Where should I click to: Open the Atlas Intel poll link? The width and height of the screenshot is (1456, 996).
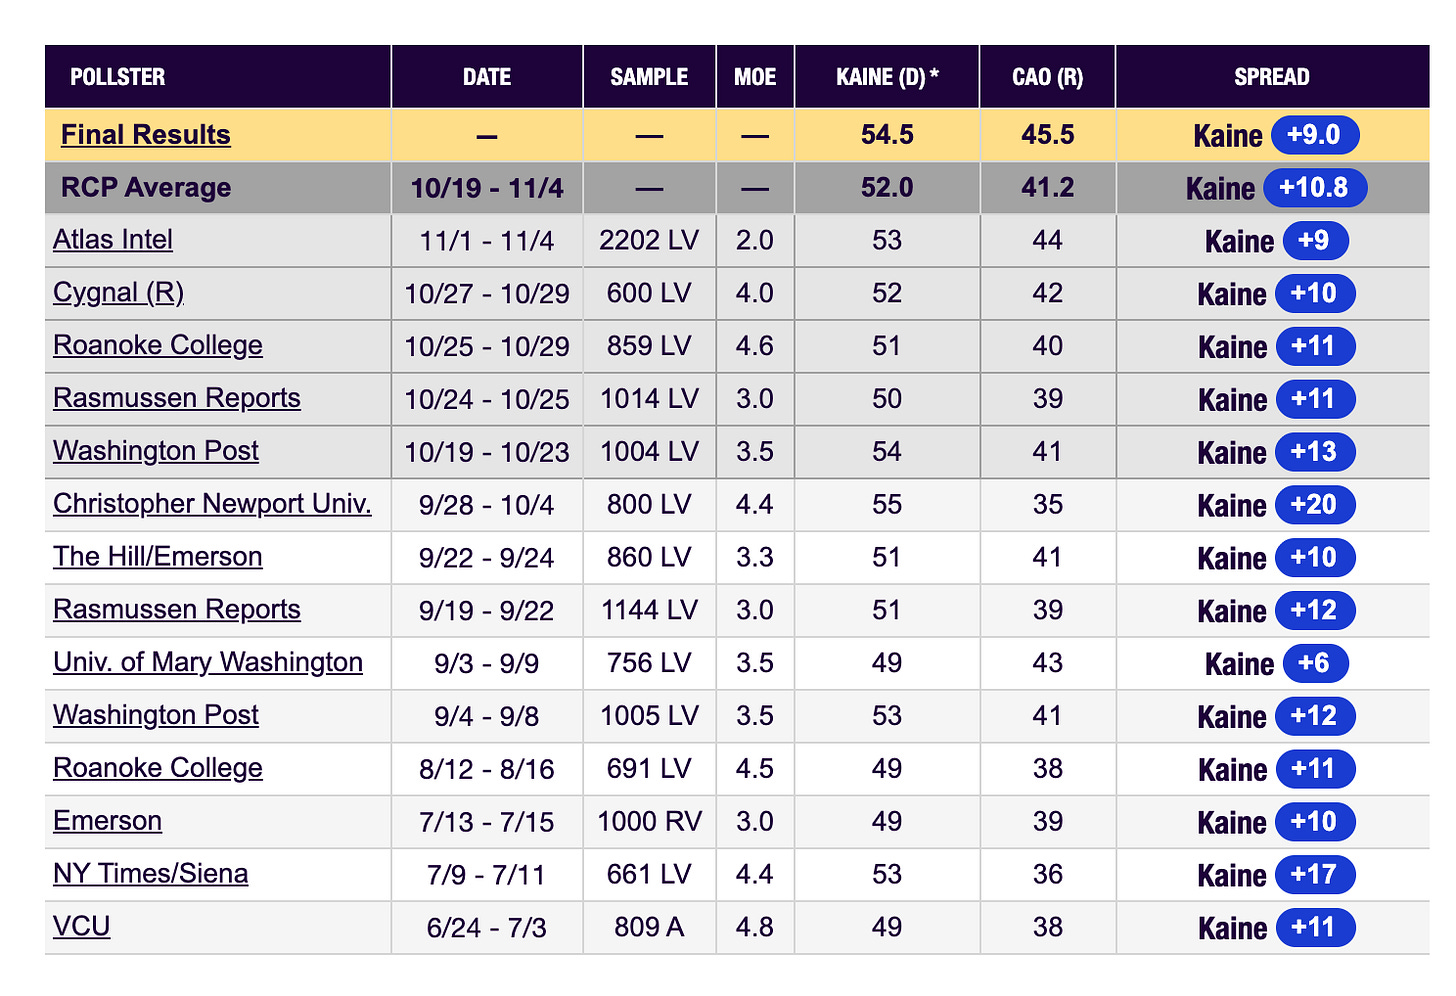(113, 240)
